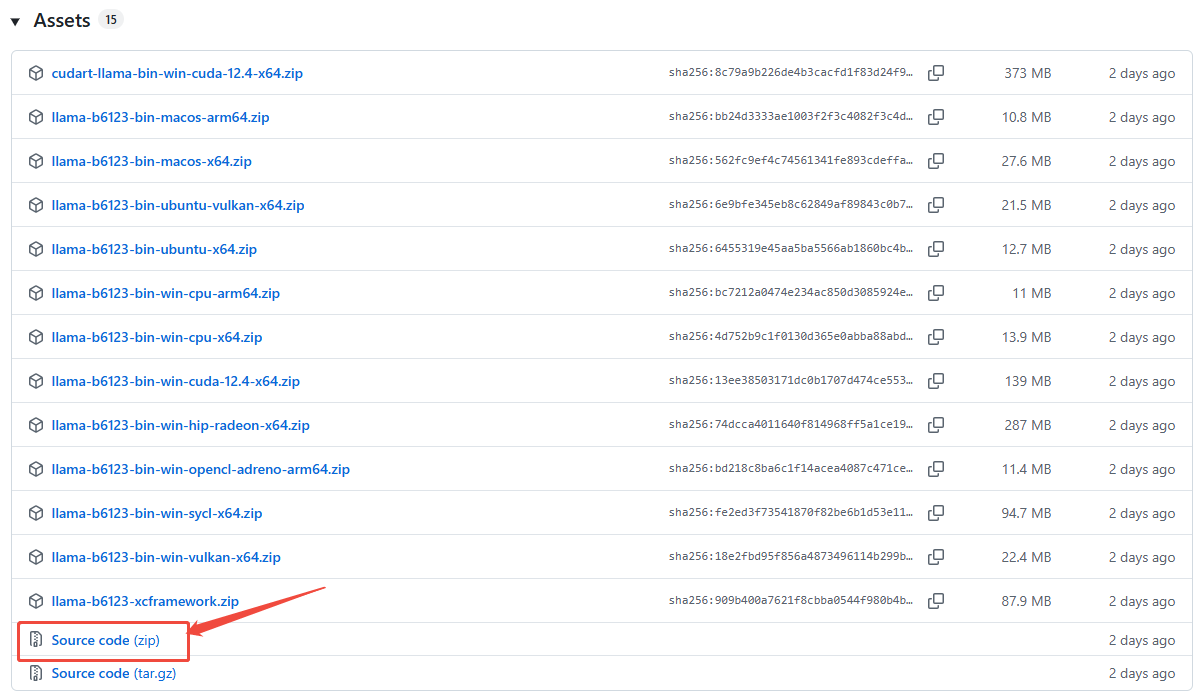Copy sha256 of llama-b6123-xcframework.zip

[x=936, y=602]
